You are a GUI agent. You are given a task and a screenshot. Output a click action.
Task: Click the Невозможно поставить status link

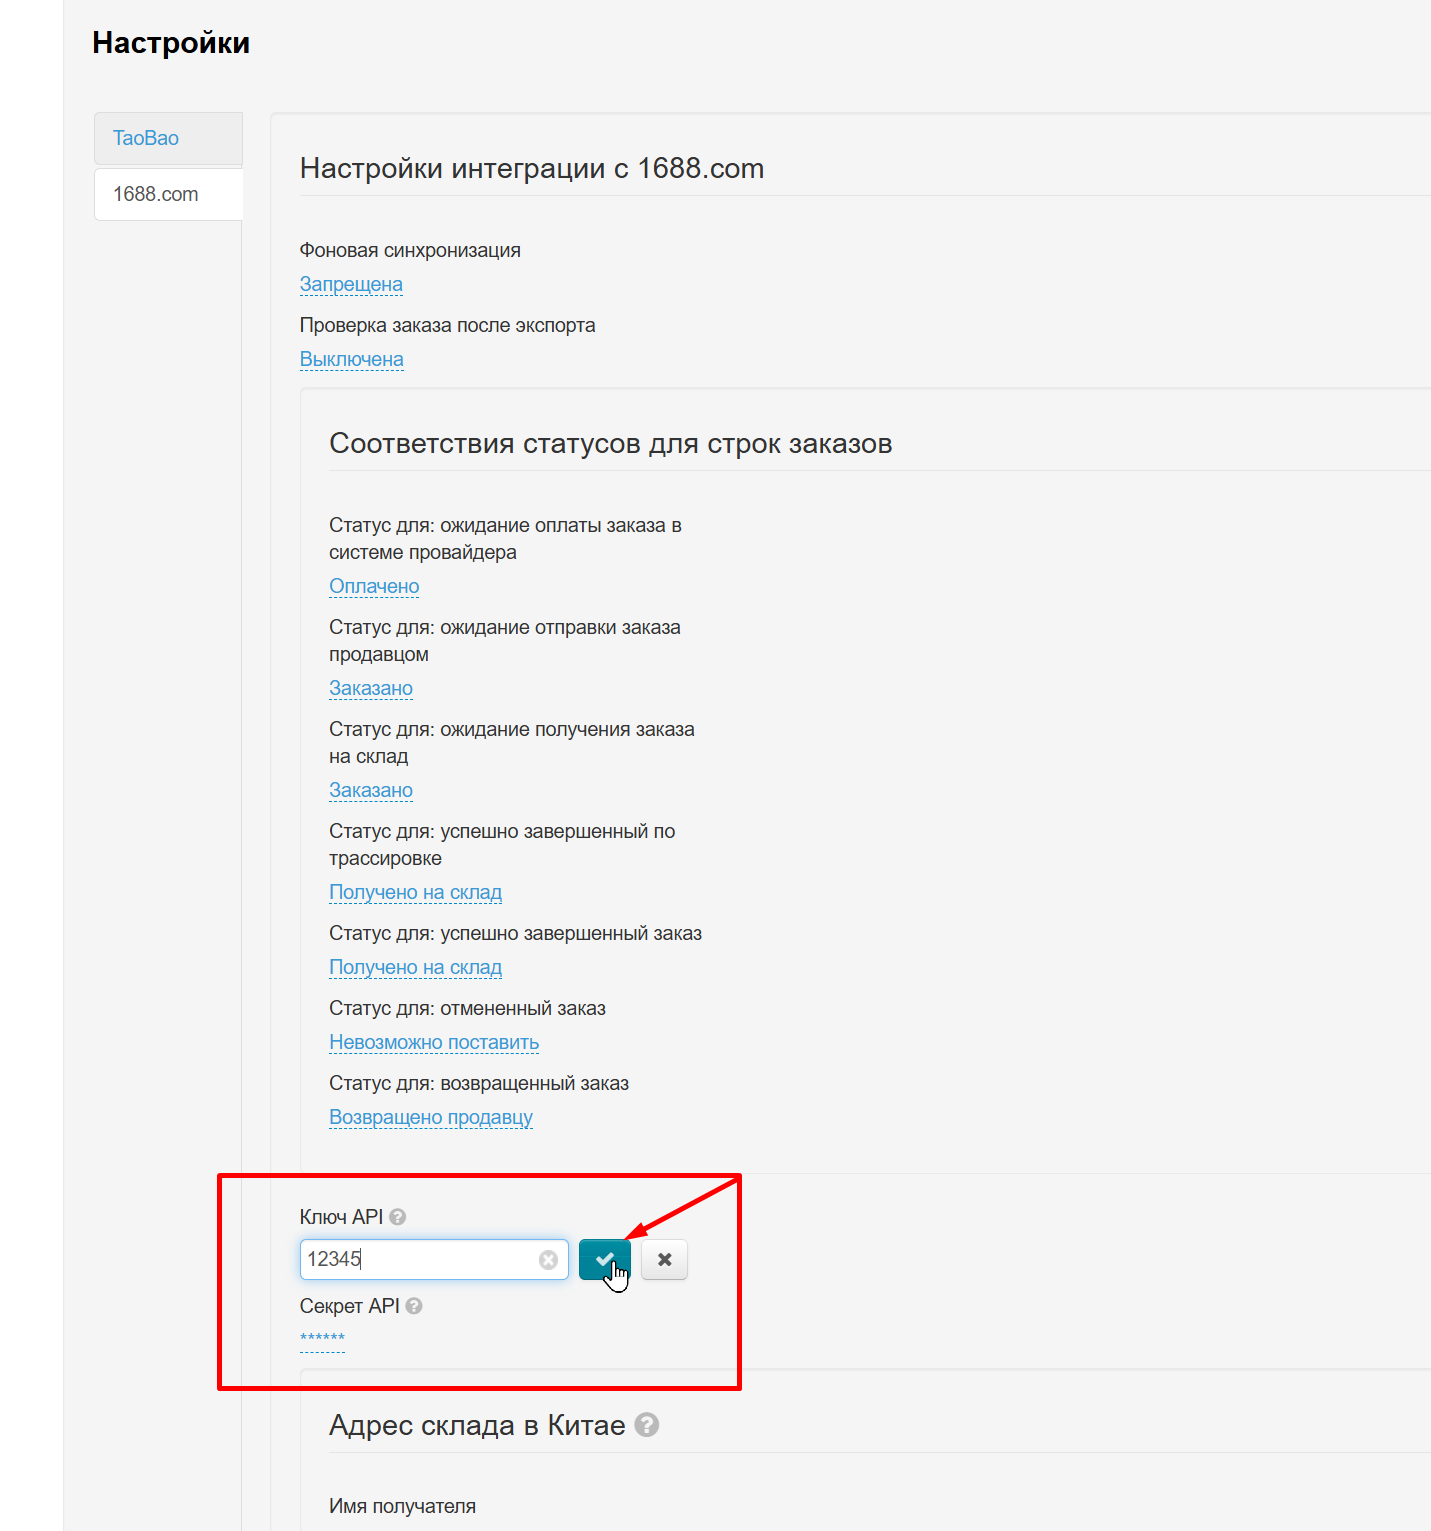[434, 1042]
